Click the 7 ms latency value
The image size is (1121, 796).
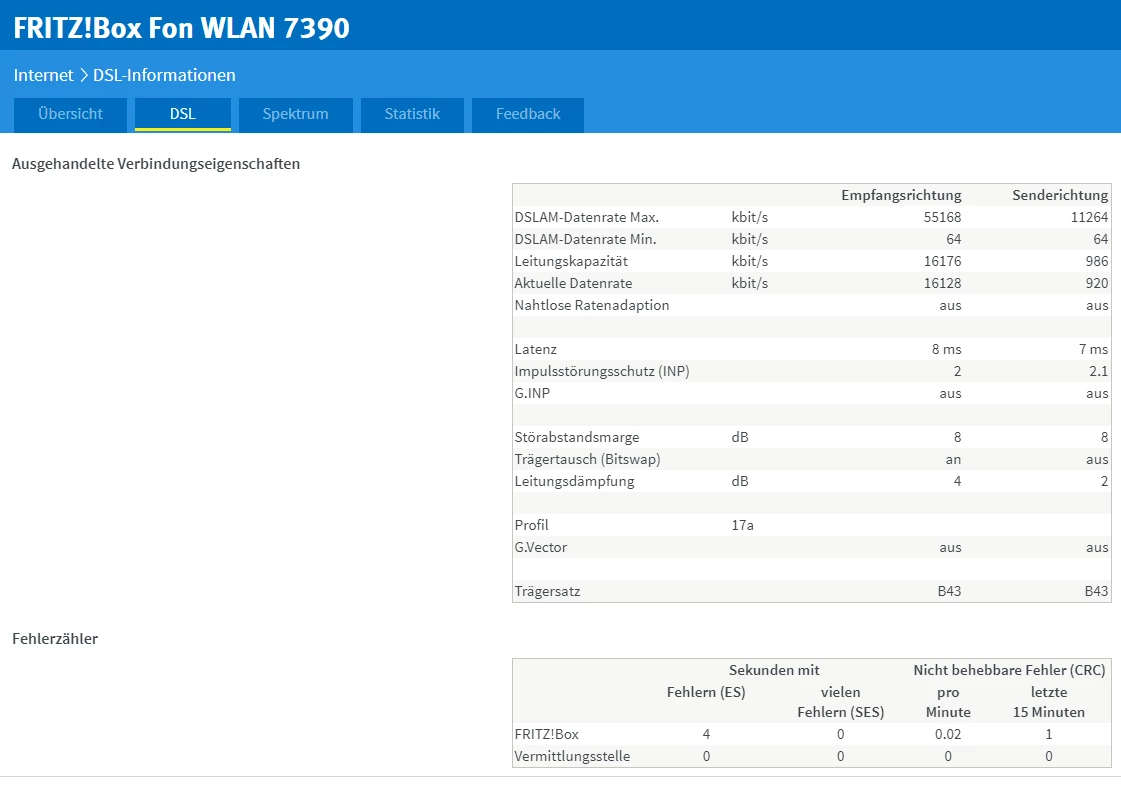(x=1093, y=349)
